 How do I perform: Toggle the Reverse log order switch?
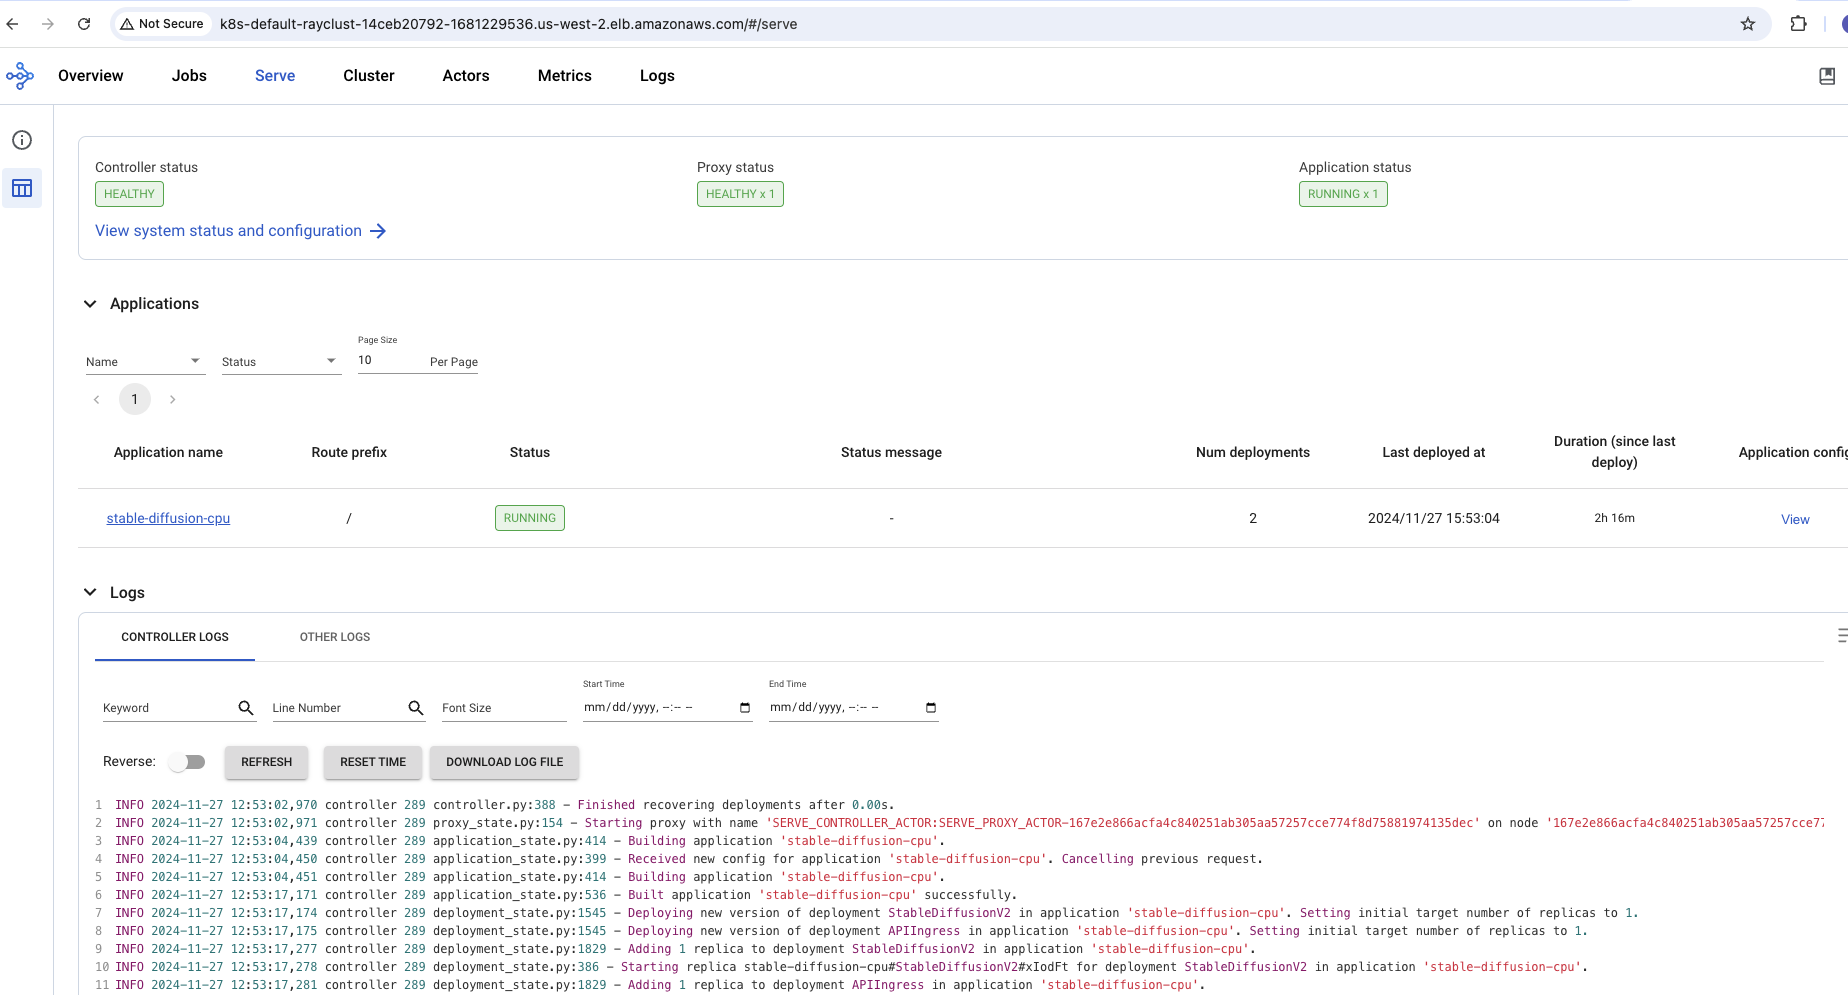[187, 762]
